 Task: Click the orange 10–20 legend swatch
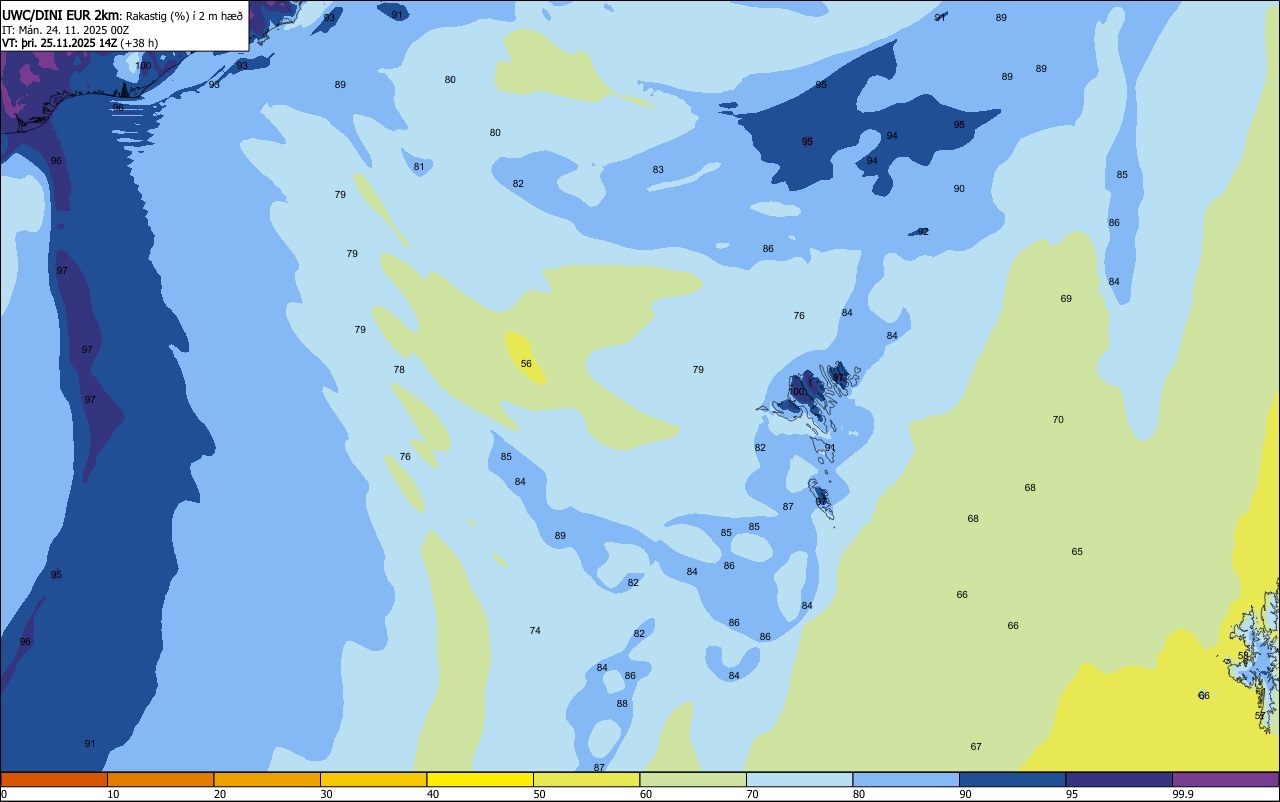pos(160,779)
